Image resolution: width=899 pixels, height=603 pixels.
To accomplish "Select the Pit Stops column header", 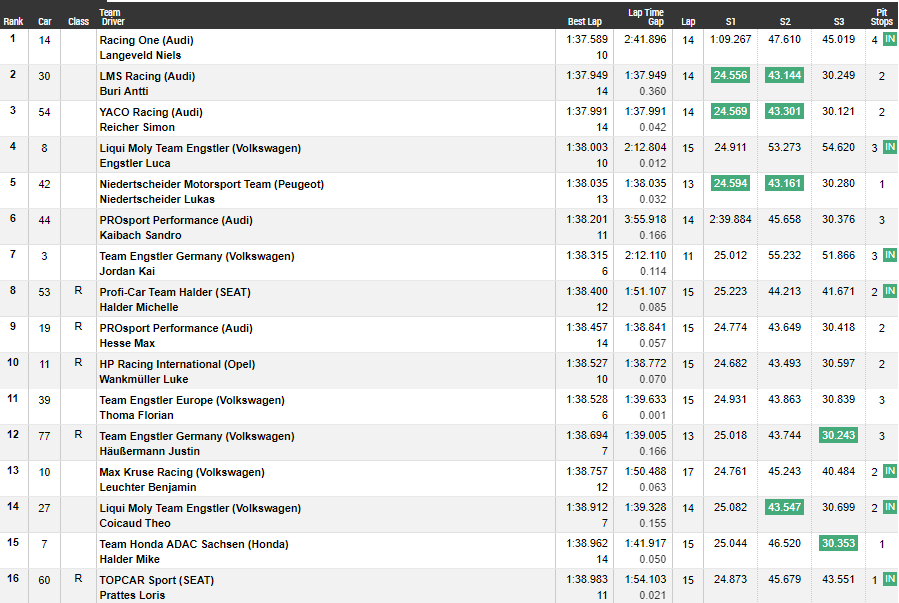I will [x=882, y=17].
